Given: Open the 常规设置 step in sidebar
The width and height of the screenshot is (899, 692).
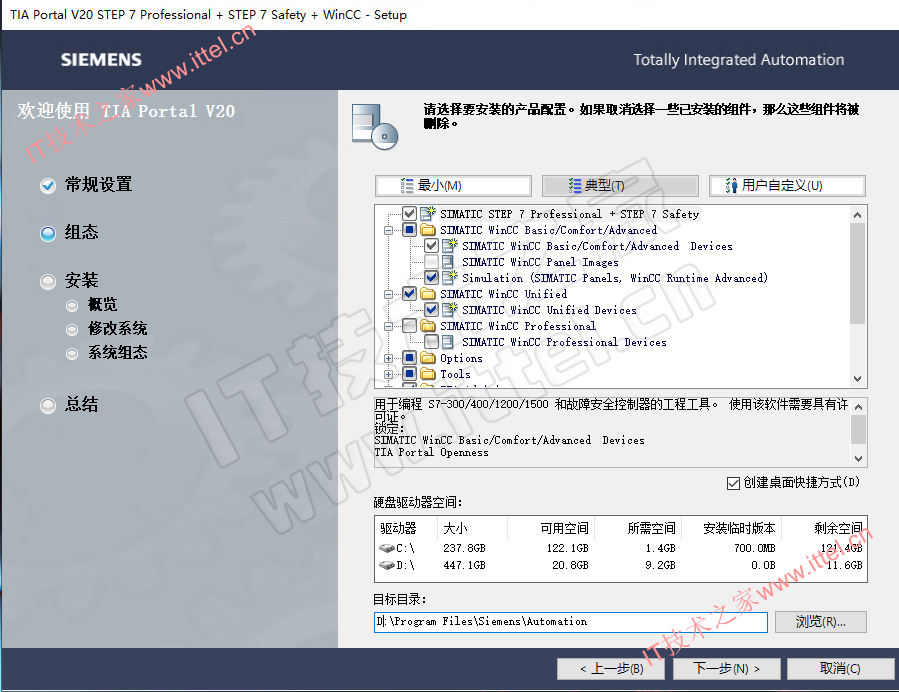Looking at the screenshot, I should 86,185.
